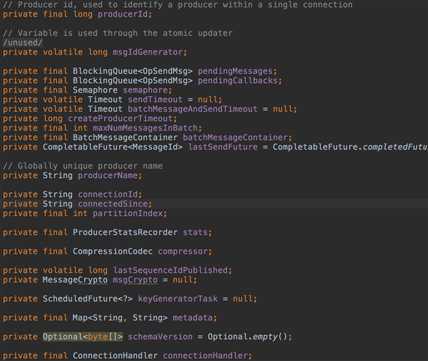Viewport: 428px width, 361px height.
Task: Click the msgCrypto variable
Action: [x=135, y=279]
